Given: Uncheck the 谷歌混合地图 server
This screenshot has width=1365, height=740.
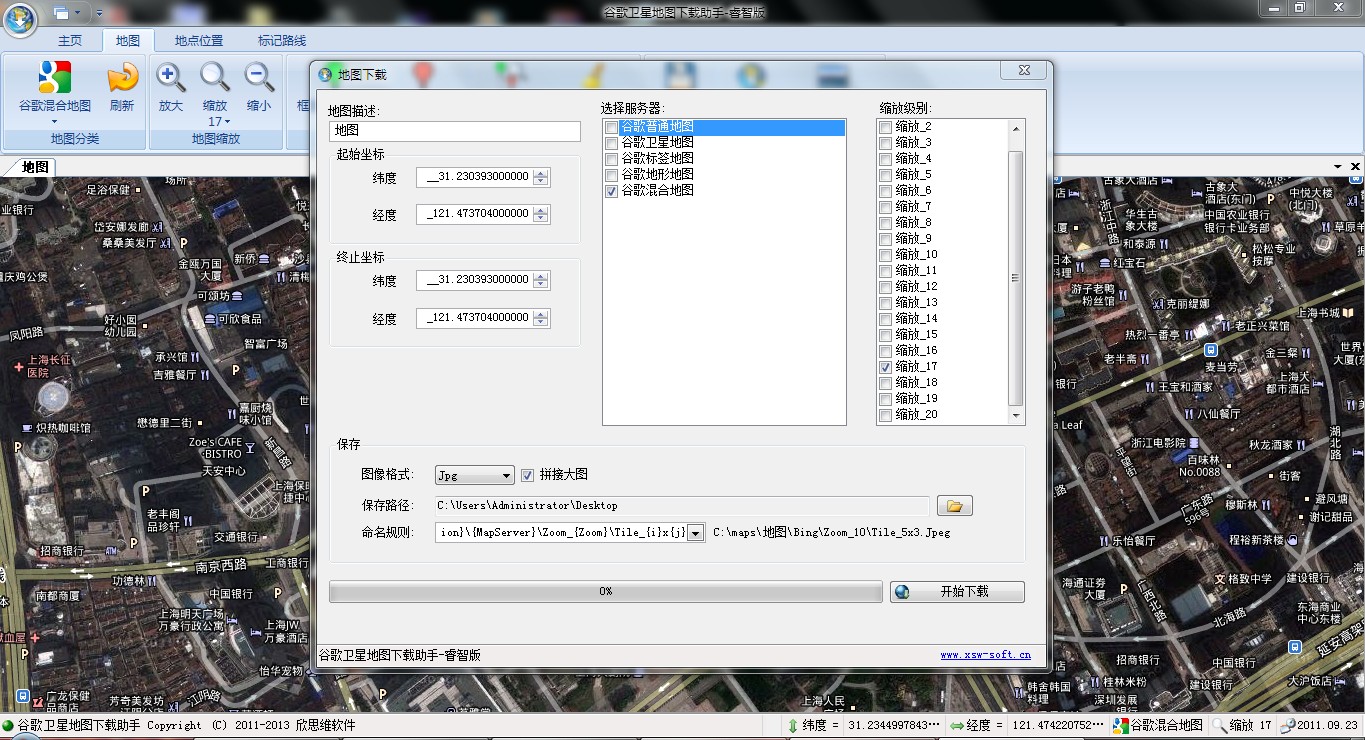Looking at the screenshot, I should [611, 191].
